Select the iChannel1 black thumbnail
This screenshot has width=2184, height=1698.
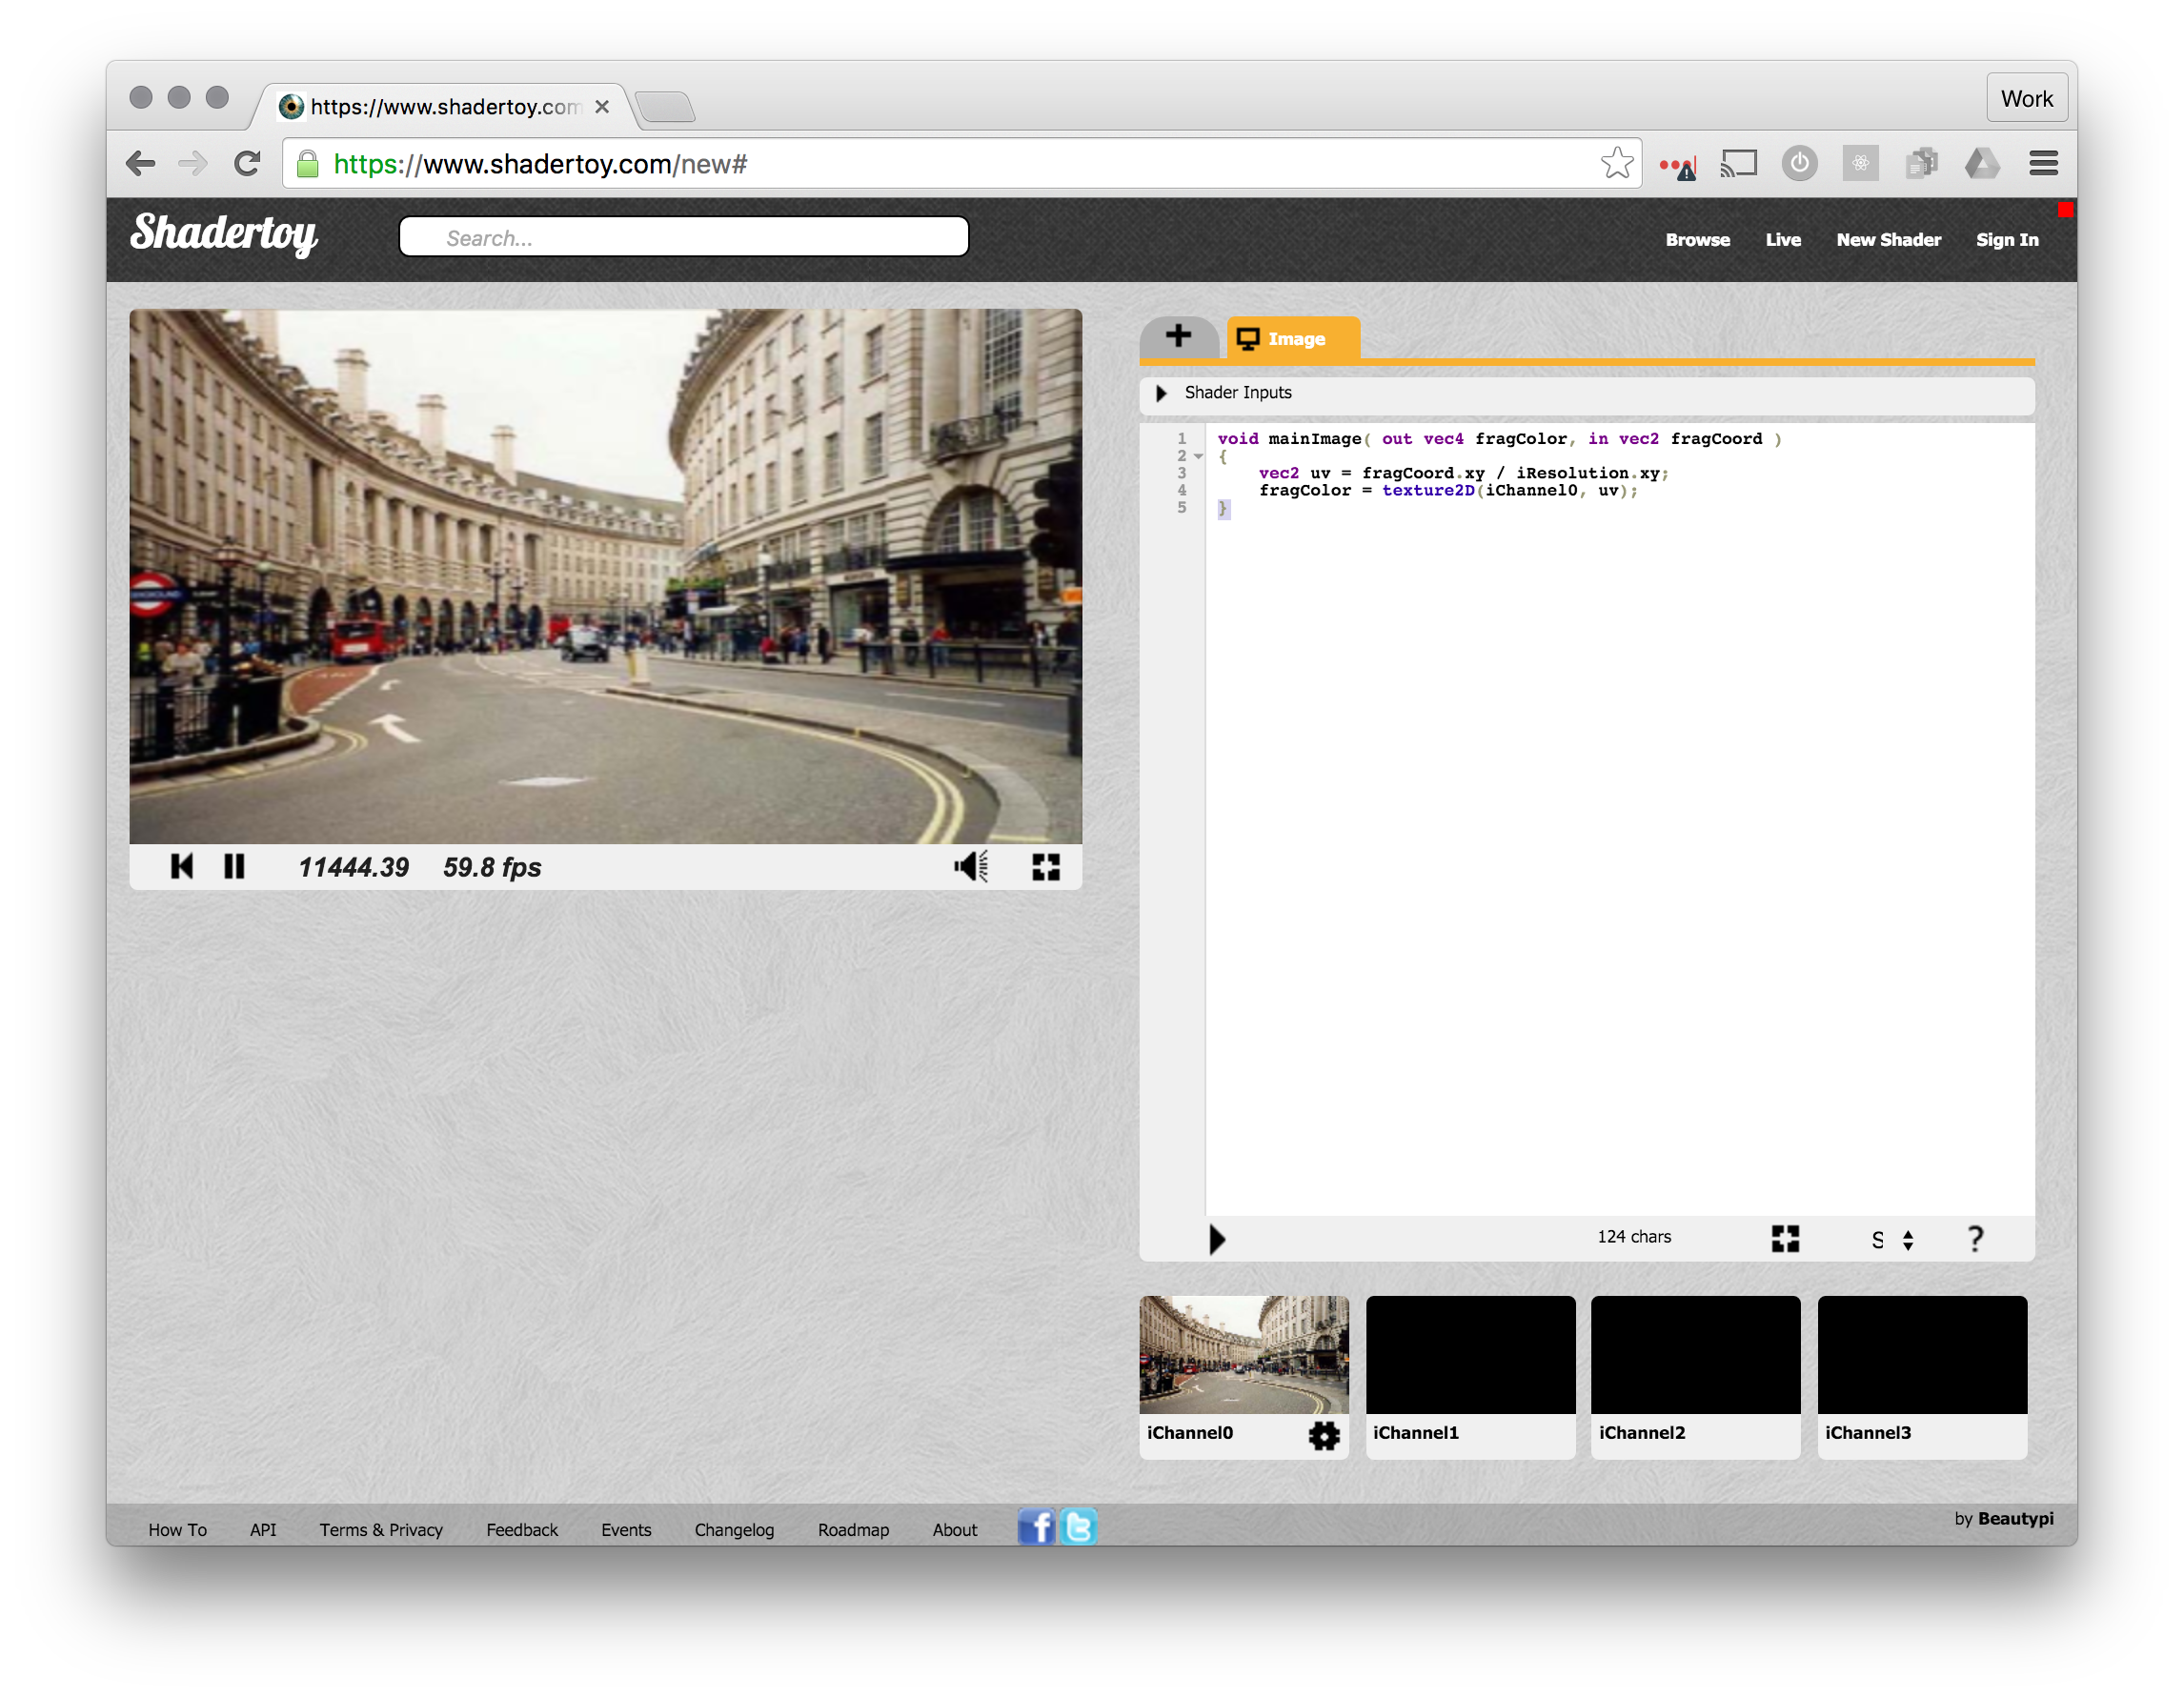click(1469, 1352)
